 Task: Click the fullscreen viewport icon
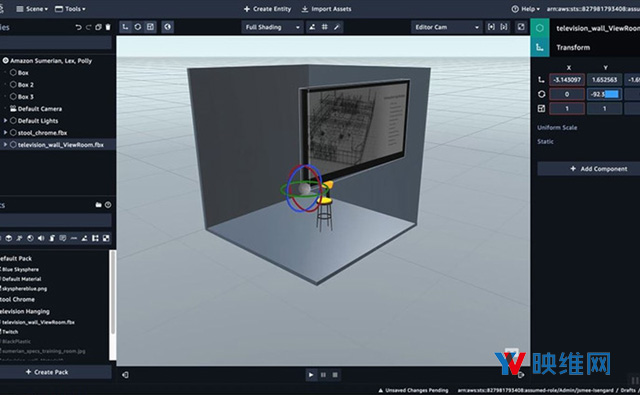(521, 27)
